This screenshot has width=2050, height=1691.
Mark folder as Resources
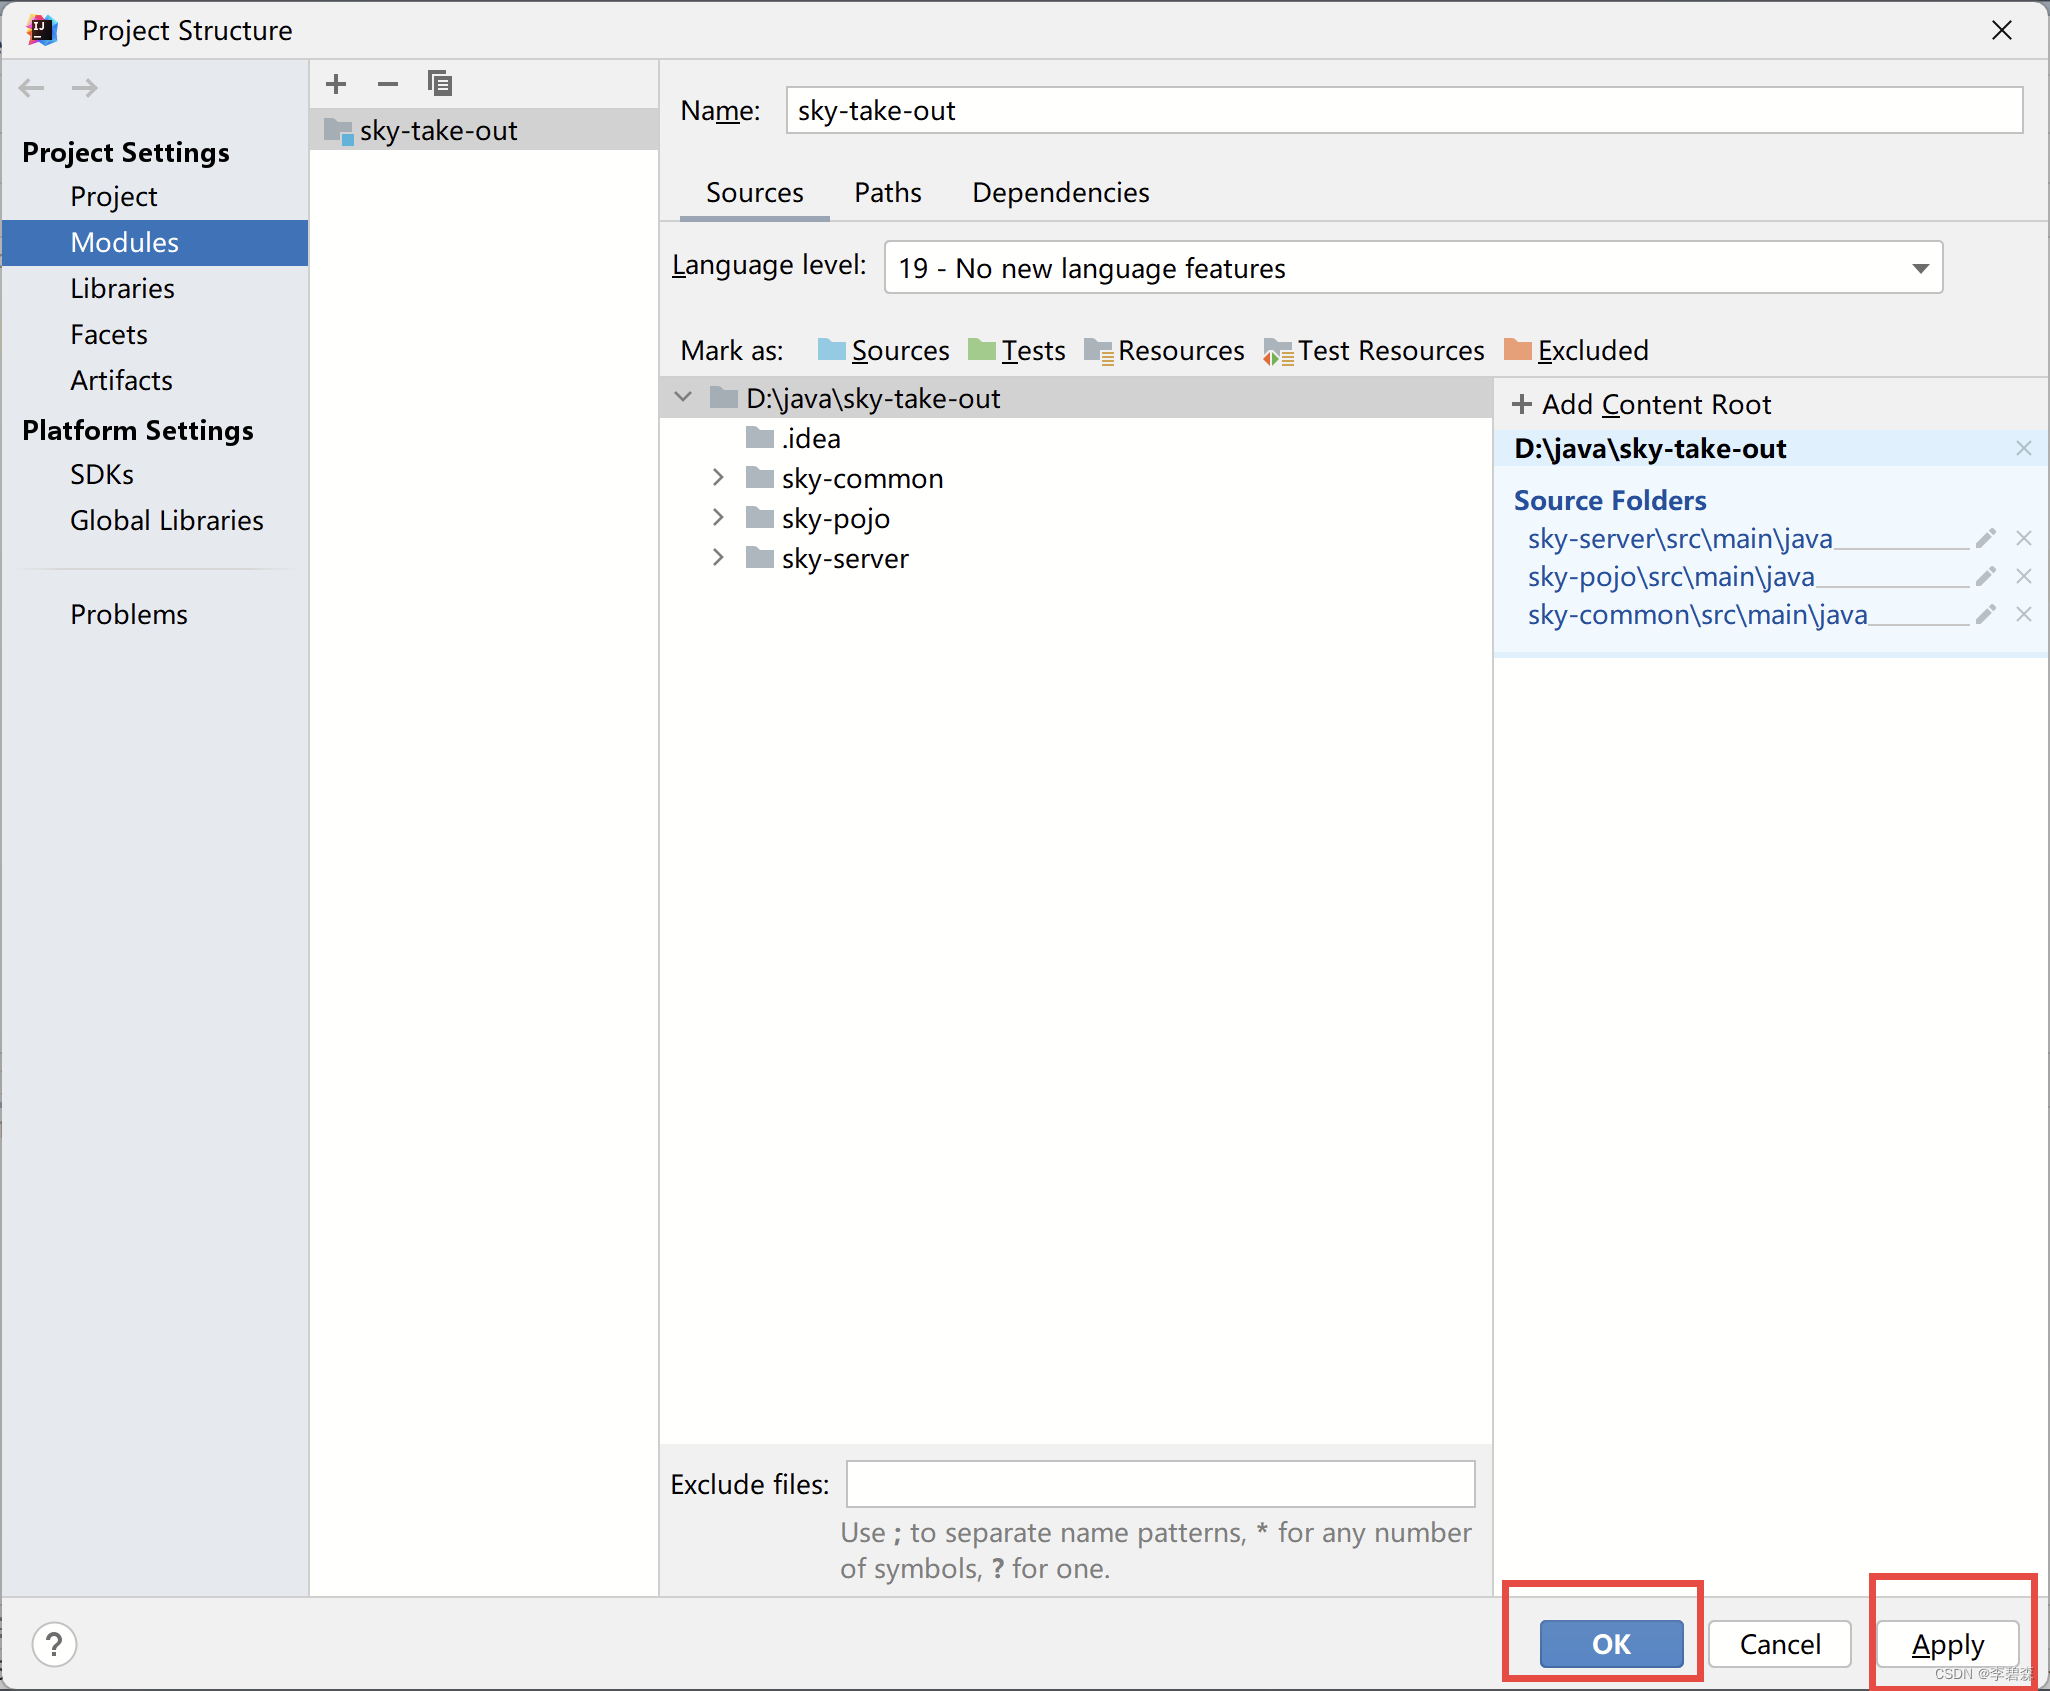click(x=1181, y=350)
